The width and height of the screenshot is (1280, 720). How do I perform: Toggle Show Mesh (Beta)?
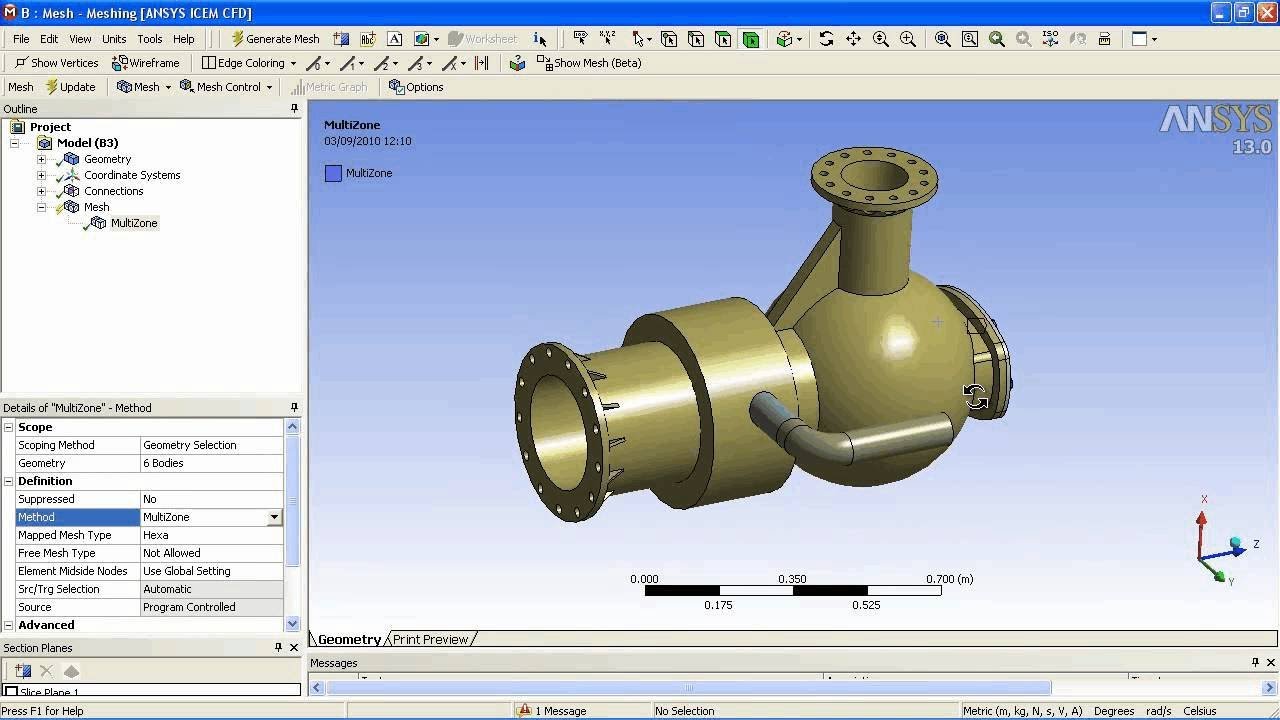click(x=589, y=63)
